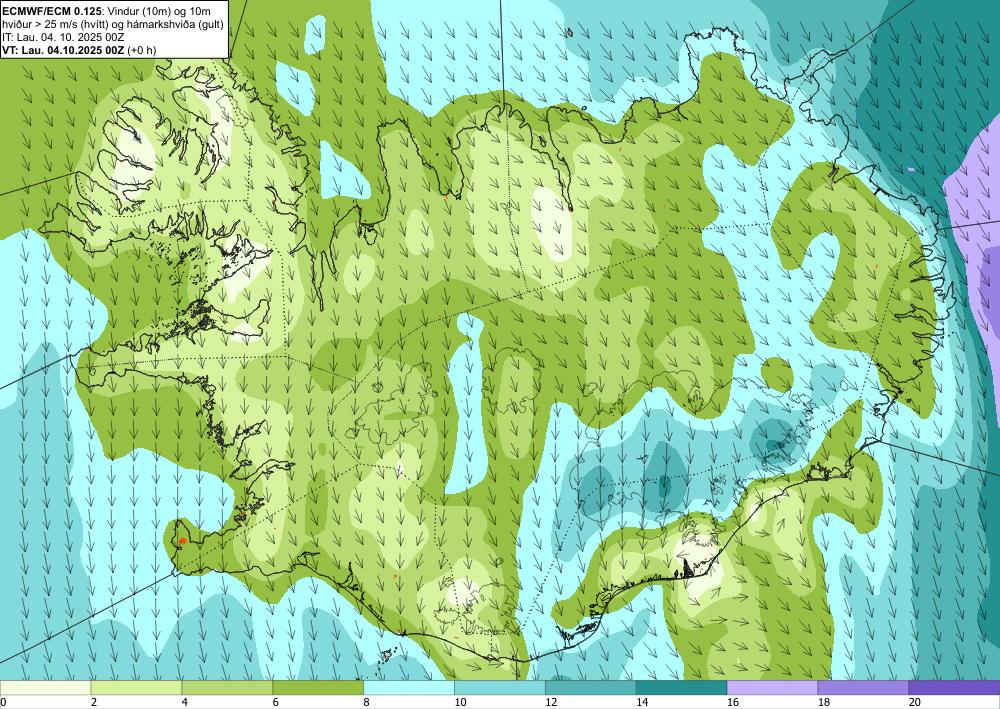The width and height of the screenshot is (1000, 709).
Task: Click the legend label '20'
Action: point(915,703)
